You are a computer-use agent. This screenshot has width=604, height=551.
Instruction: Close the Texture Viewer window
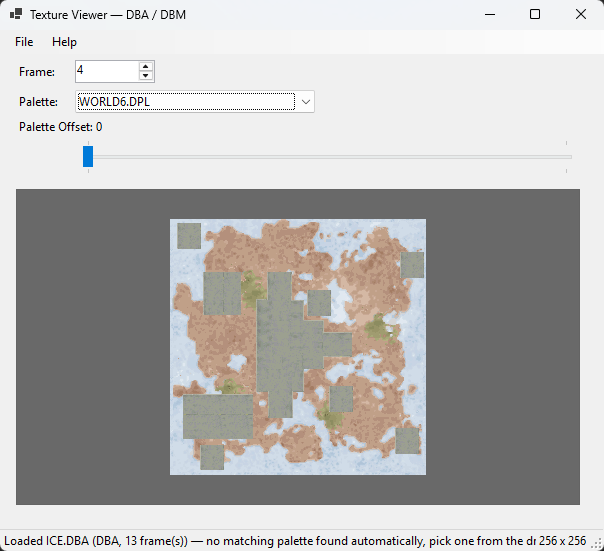[x=581, y=15]
